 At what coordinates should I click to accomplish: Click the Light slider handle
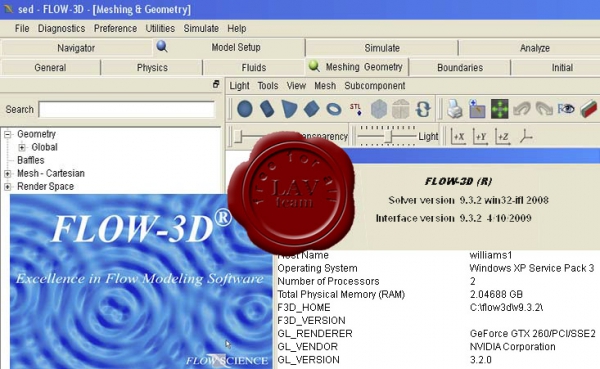click(388, 136)
